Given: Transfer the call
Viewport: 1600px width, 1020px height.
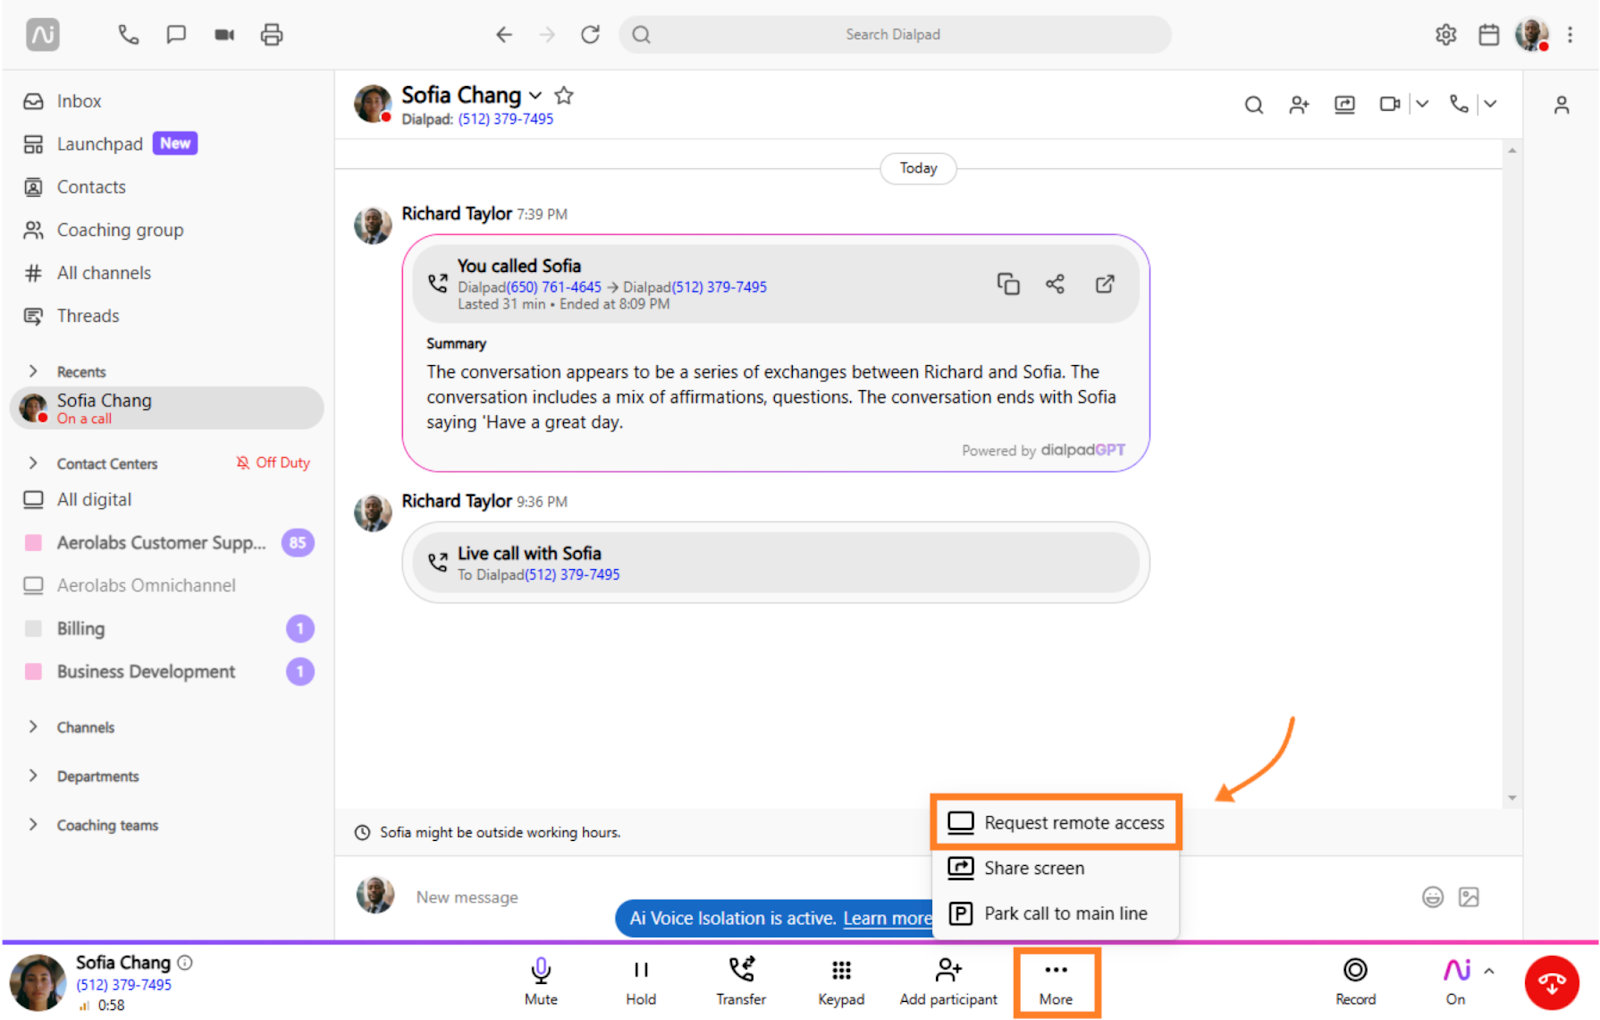Looking at the screenshot, I should tap(741, 981).
